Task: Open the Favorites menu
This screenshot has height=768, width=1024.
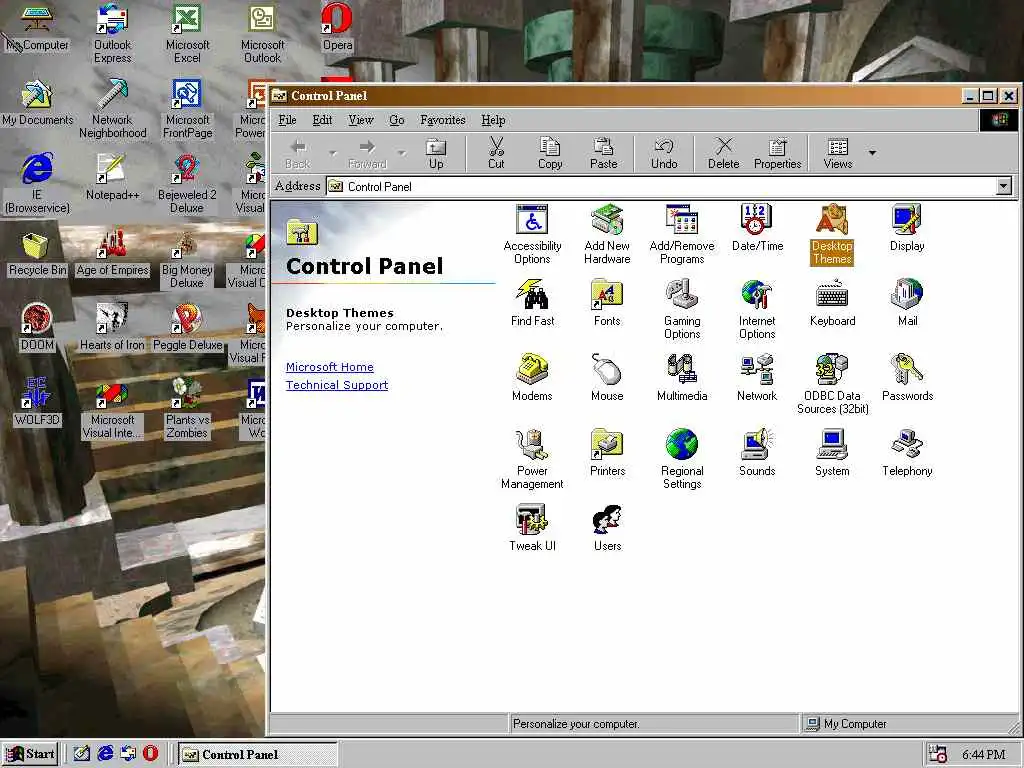Action: tap(443, 120)
